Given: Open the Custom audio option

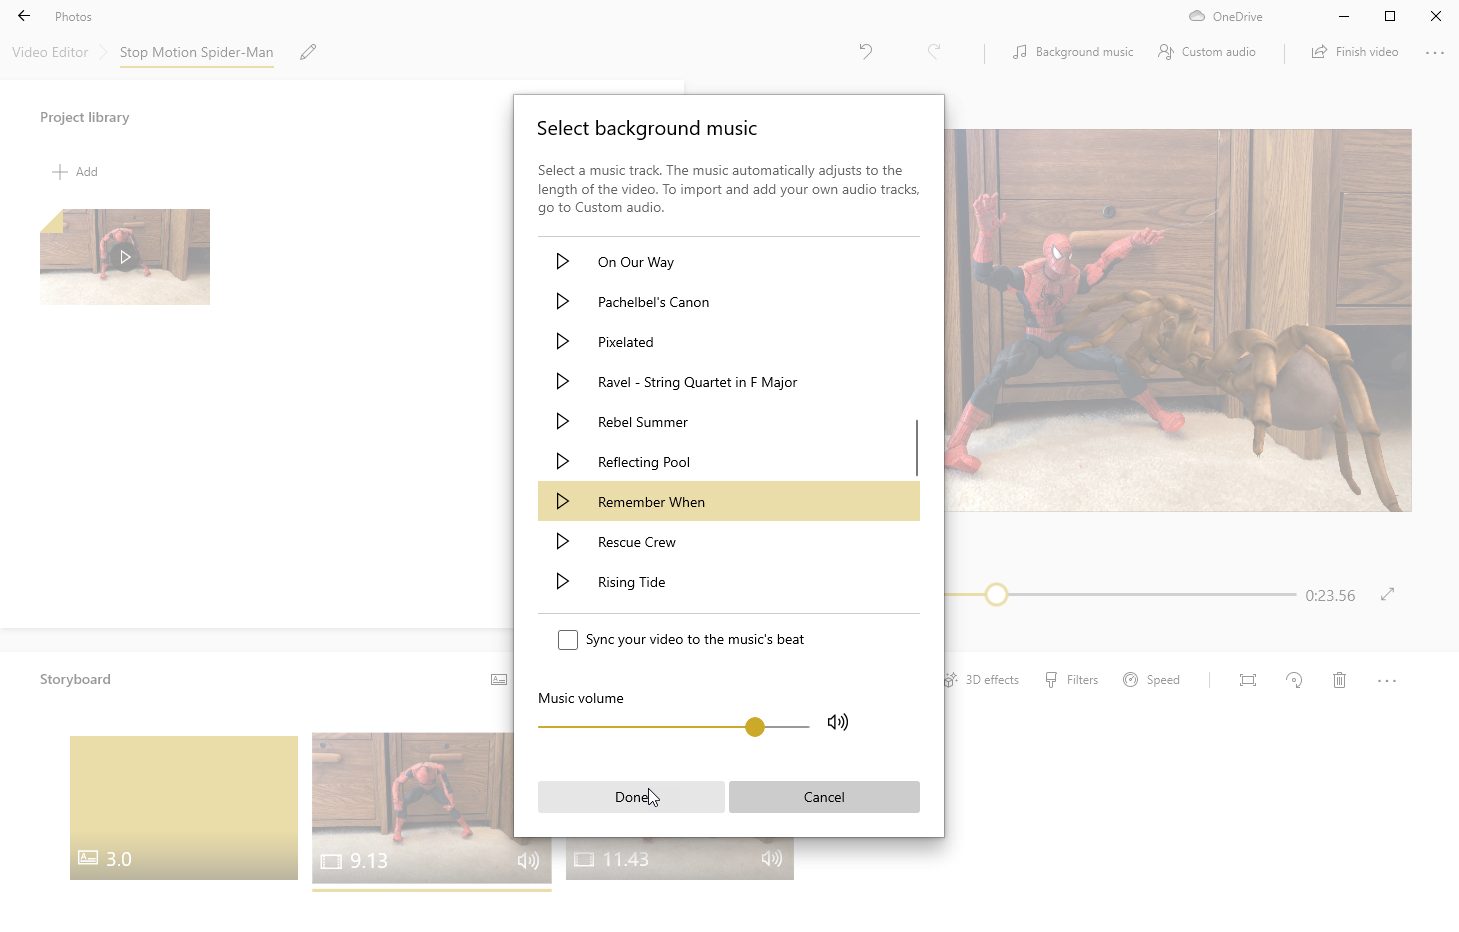Looking at the screenshot, I should (x=1206, y=52).
